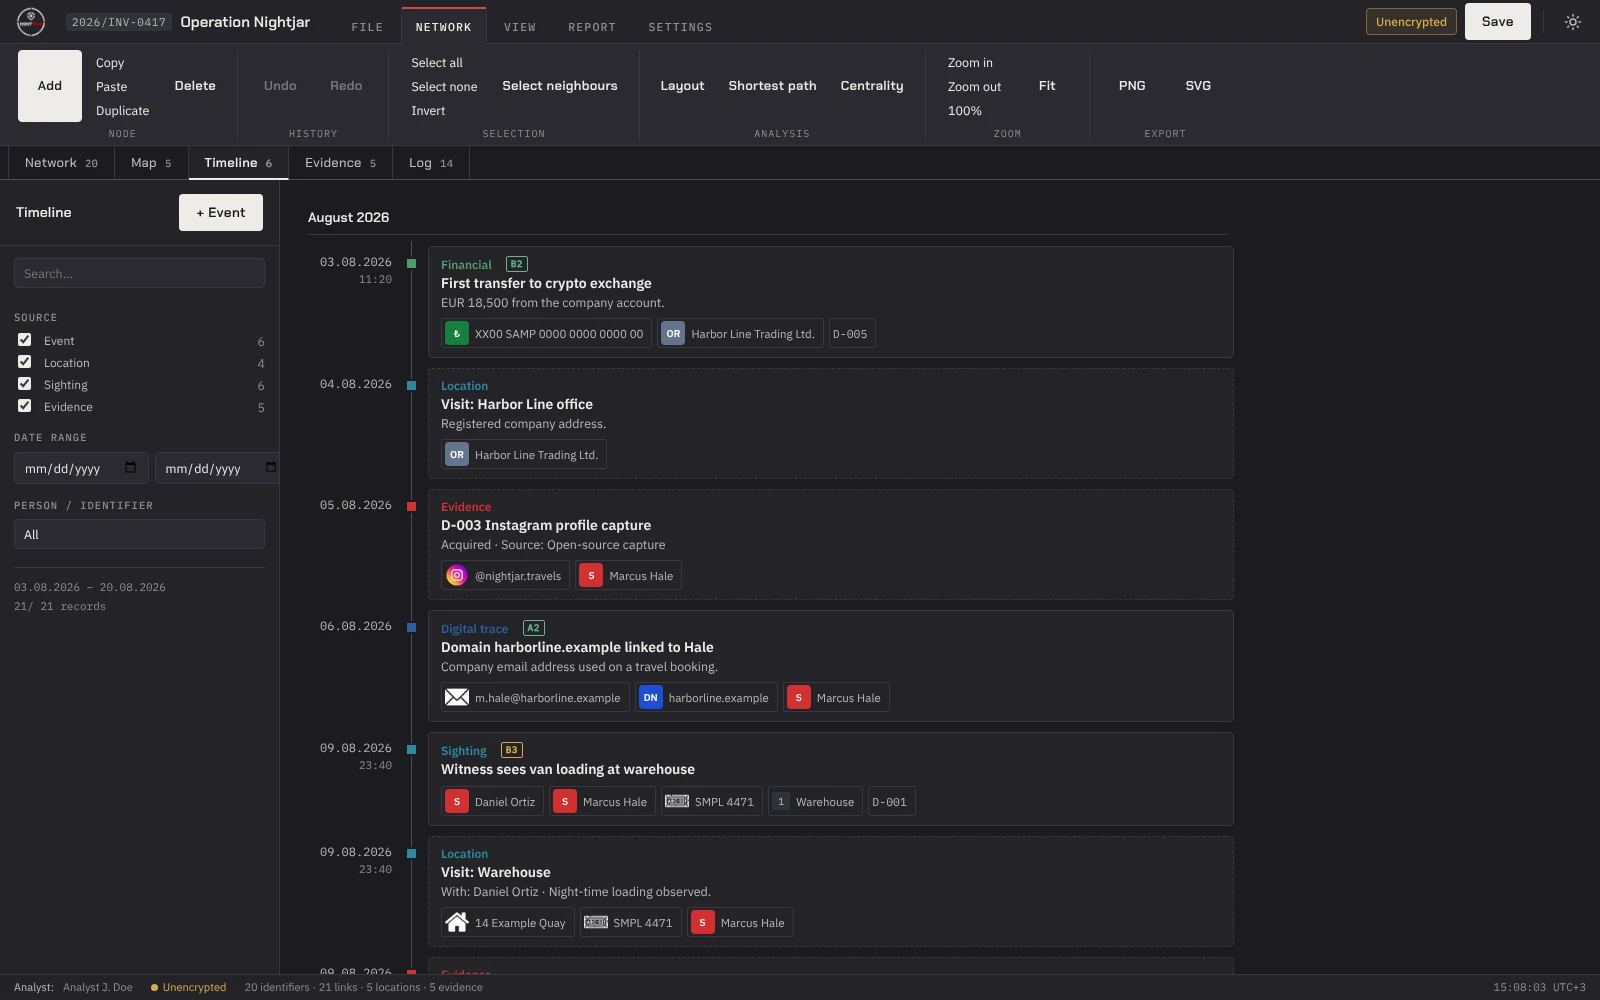The height and width of the screenshot is (1000, 1600).
Task: Click the B2 reliability badge on Financial event
Action: [x=516, y=265]
